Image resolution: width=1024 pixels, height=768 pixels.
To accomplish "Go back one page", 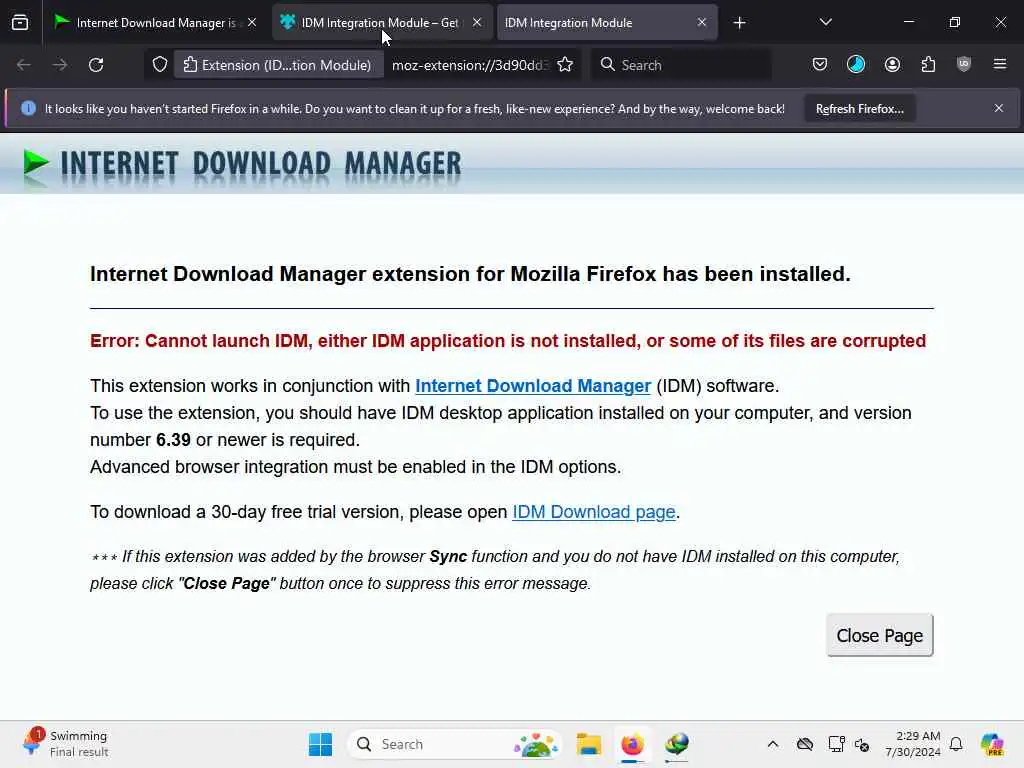I will click(24, 65).
